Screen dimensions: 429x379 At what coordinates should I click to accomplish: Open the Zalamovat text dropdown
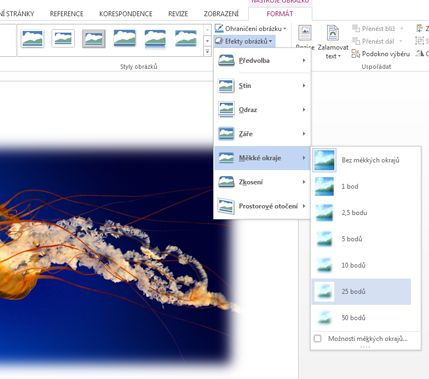point(333,42)
